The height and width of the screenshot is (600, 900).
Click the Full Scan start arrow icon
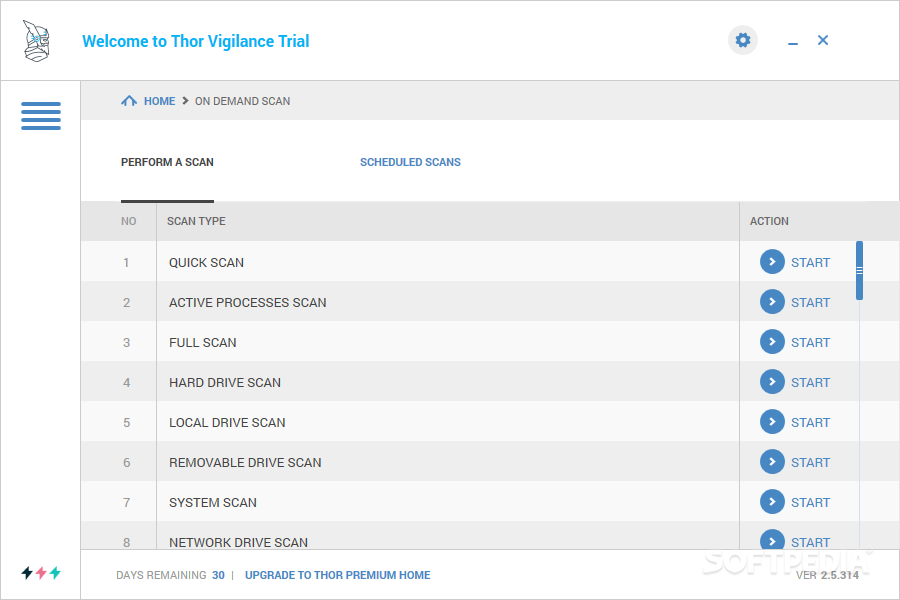coord(772,342)
